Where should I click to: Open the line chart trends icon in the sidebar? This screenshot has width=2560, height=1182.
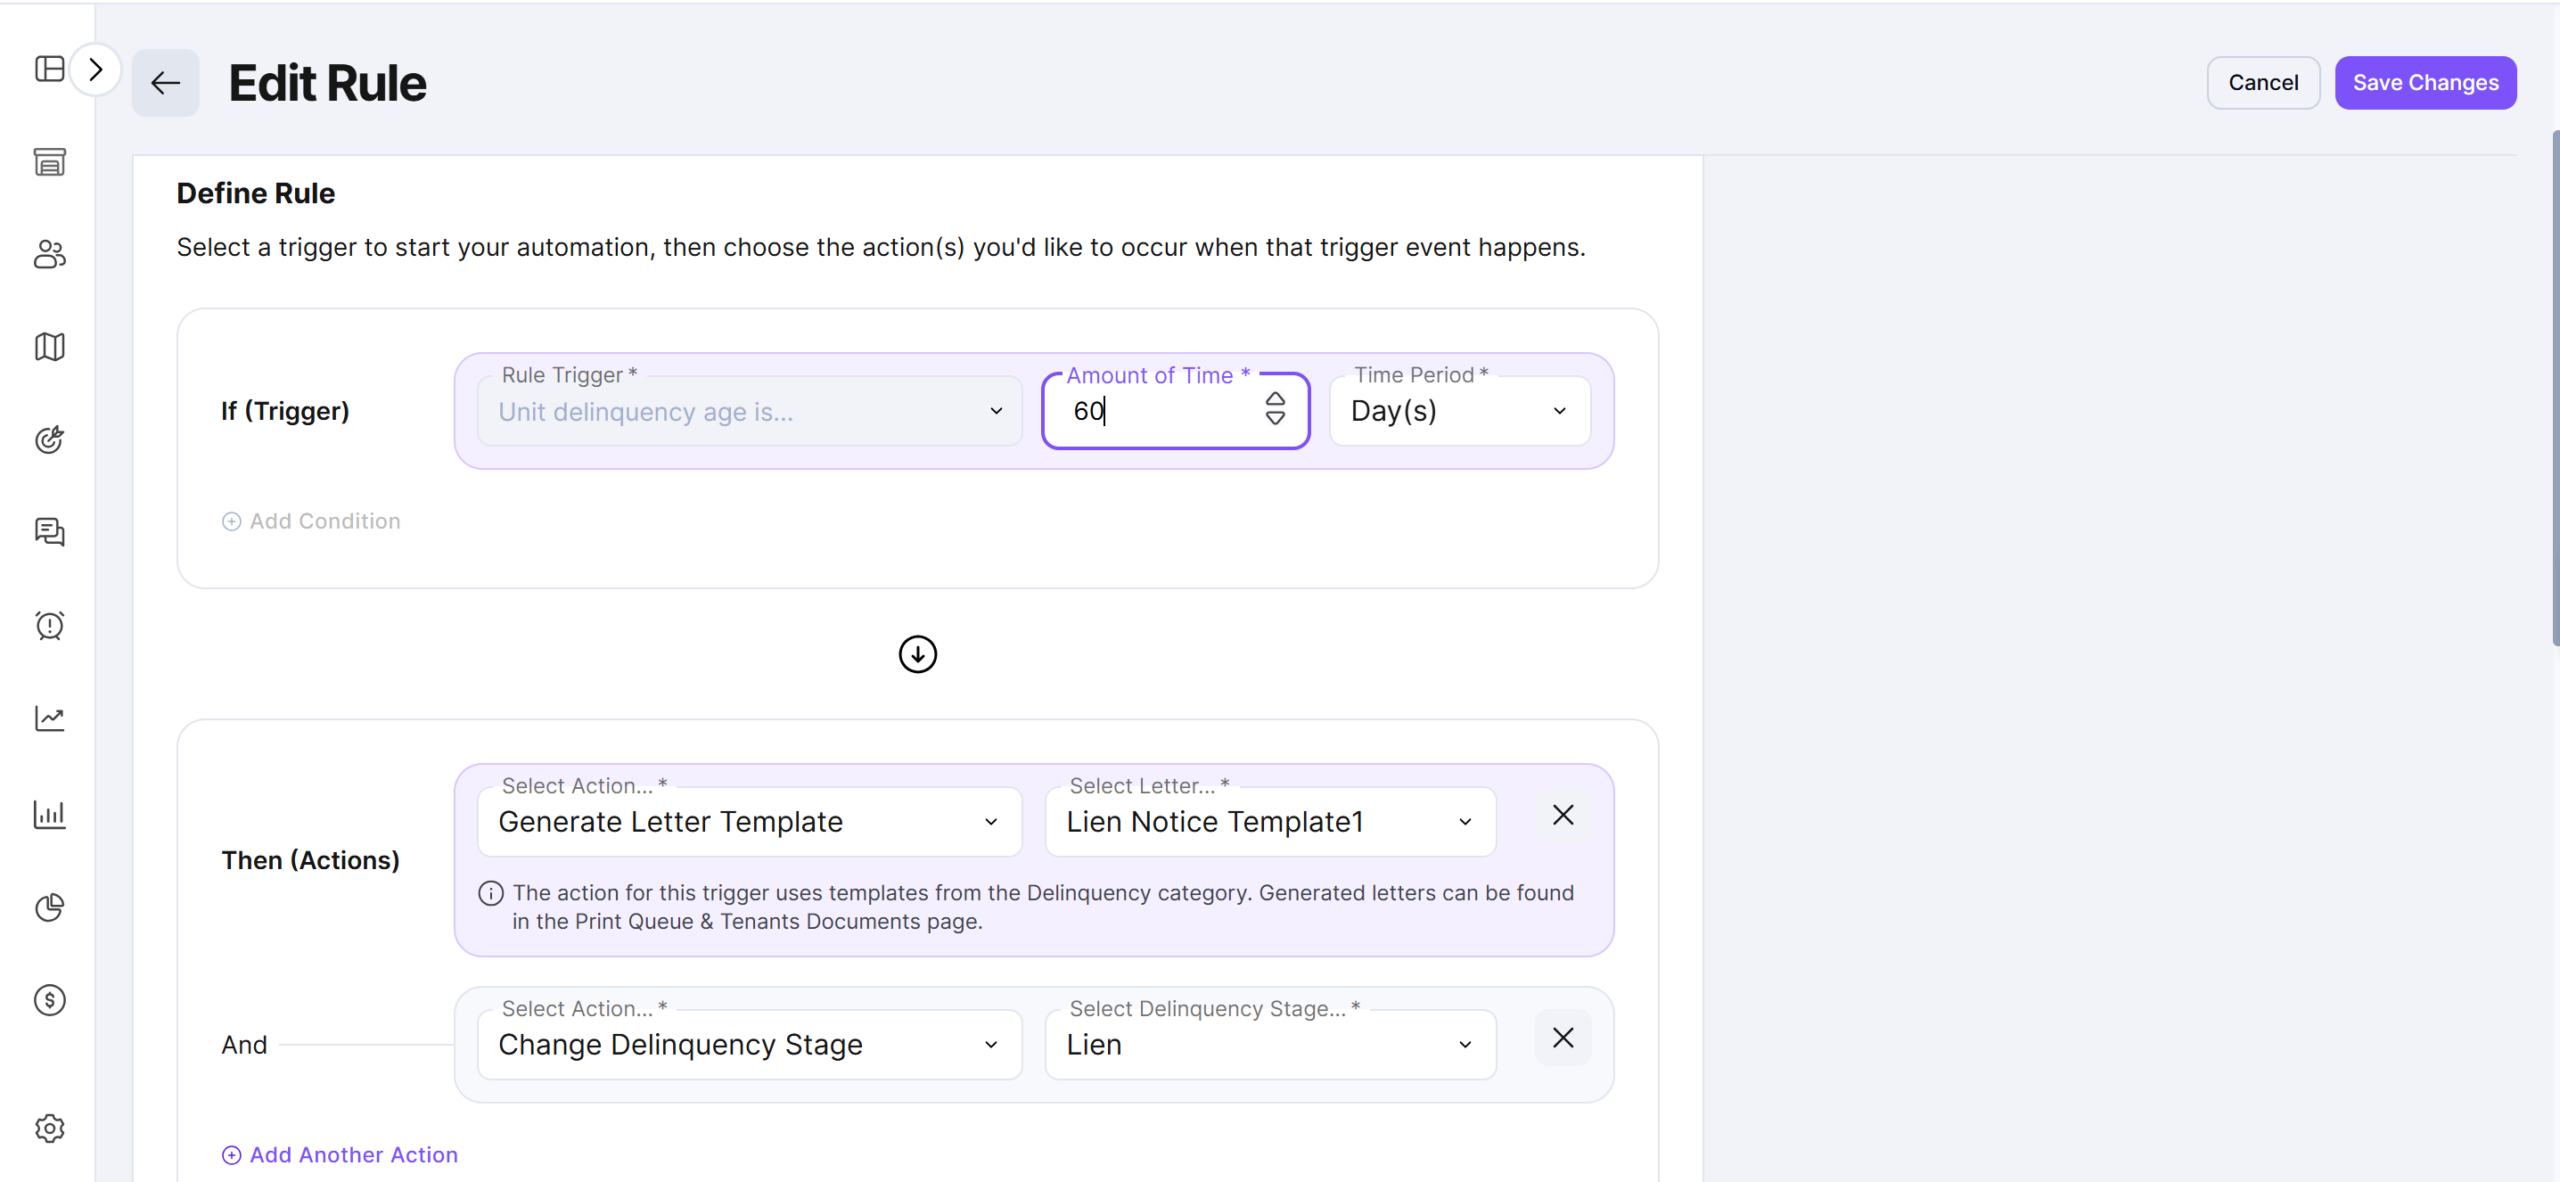tap(49, 718)
